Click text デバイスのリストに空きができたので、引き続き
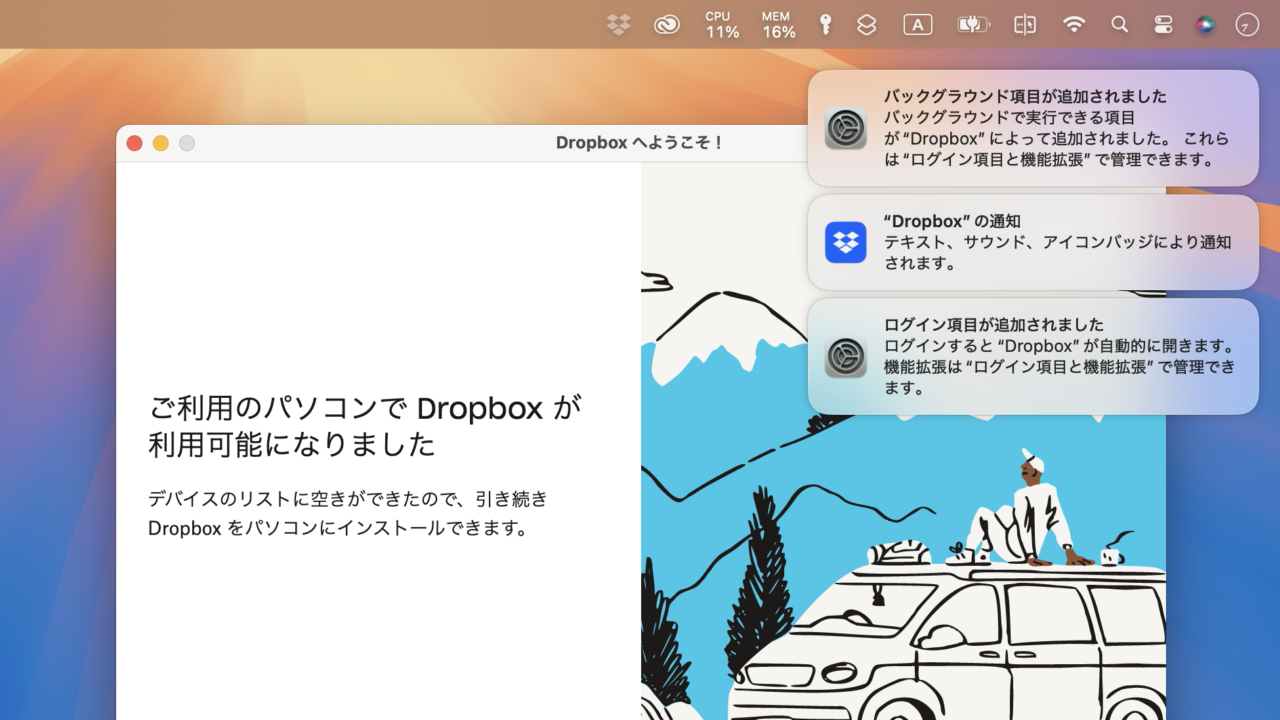 [348, 498]
